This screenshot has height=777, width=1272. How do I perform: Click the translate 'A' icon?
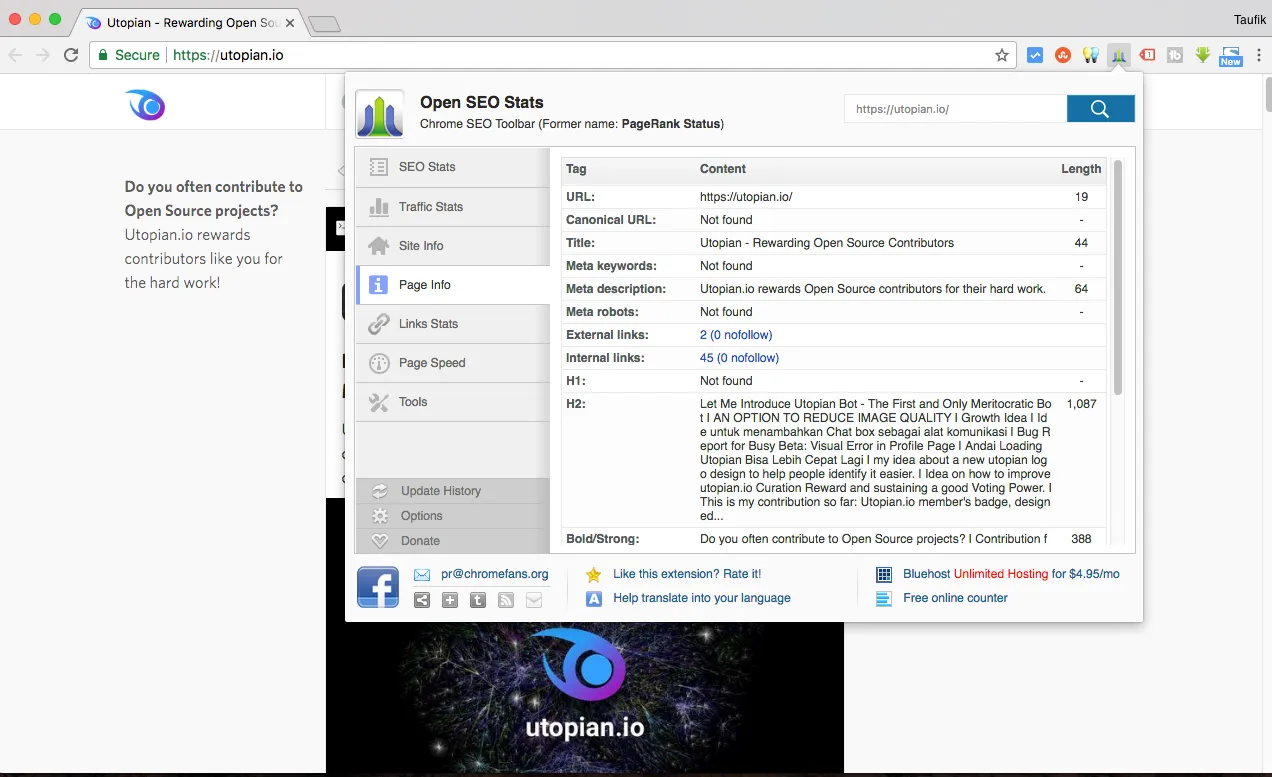click(x=594, y=599)
